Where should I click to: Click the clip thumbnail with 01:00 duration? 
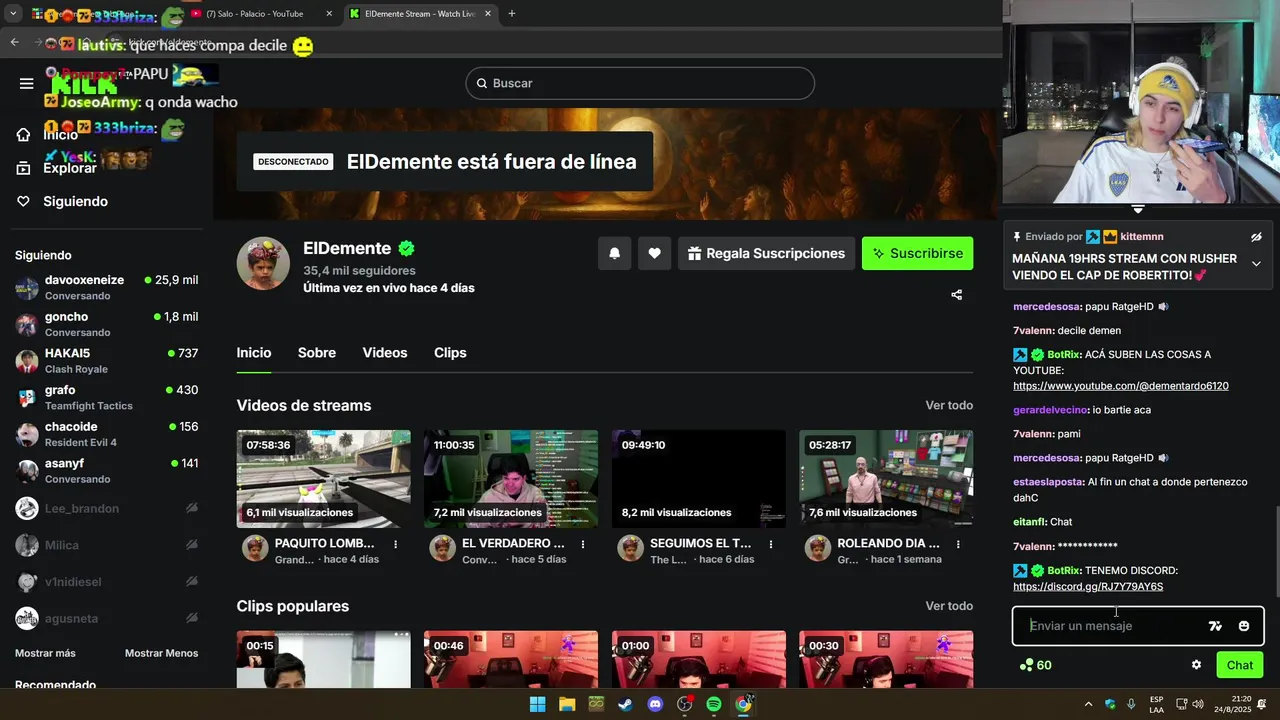point(698,659)
